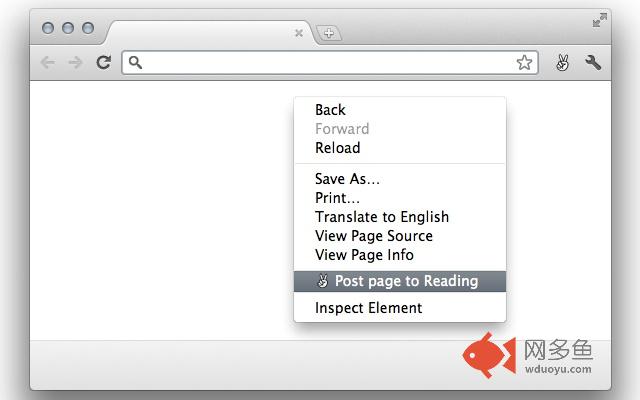Reload the page with the refresh icon
640x400 pixels.
103,63
